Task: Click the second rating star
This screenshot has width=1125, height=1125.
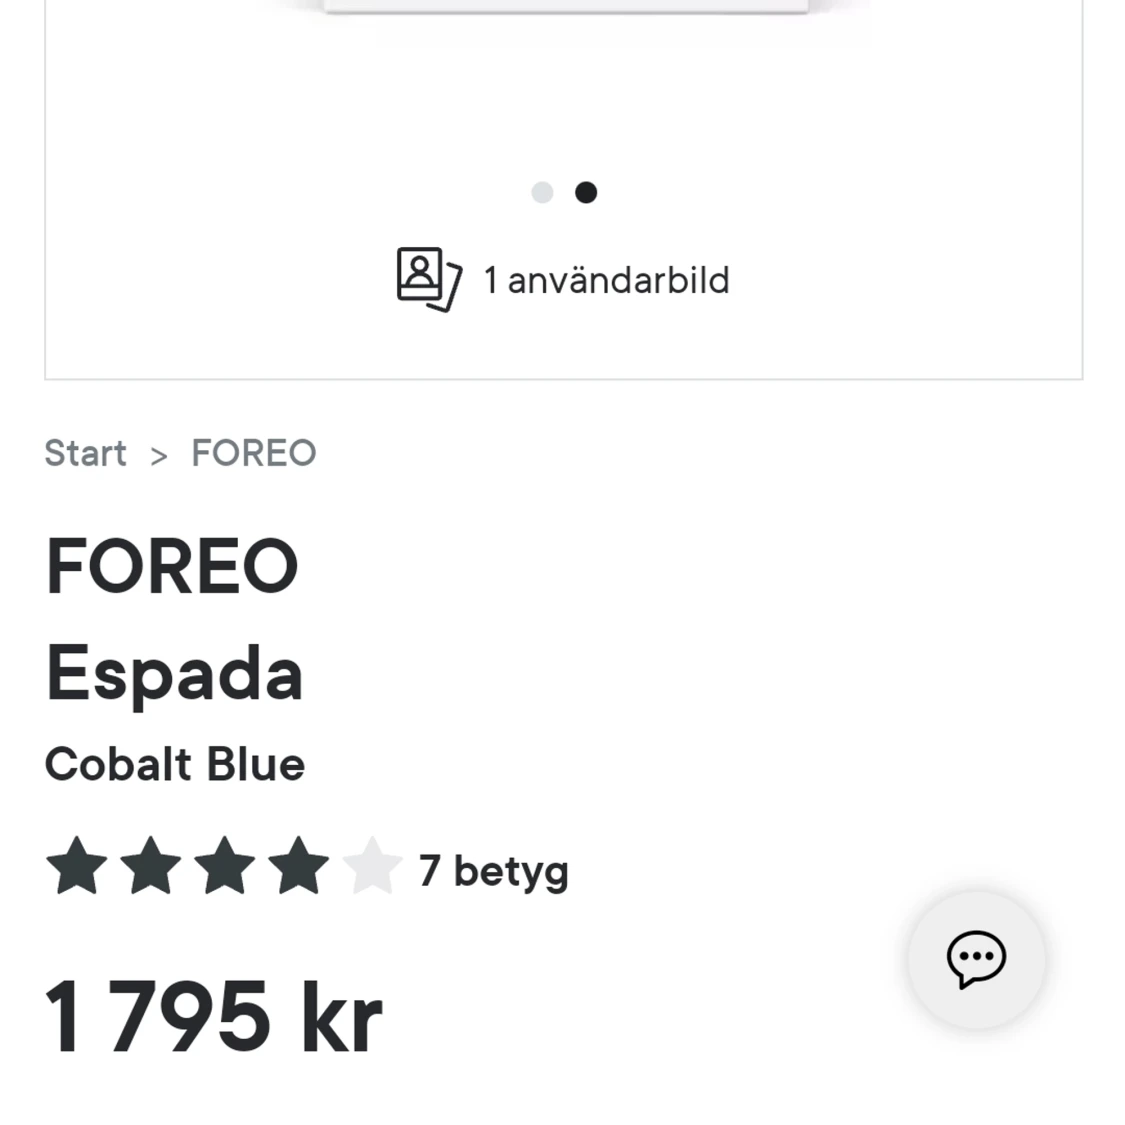Action: click(x=151, y=866)
